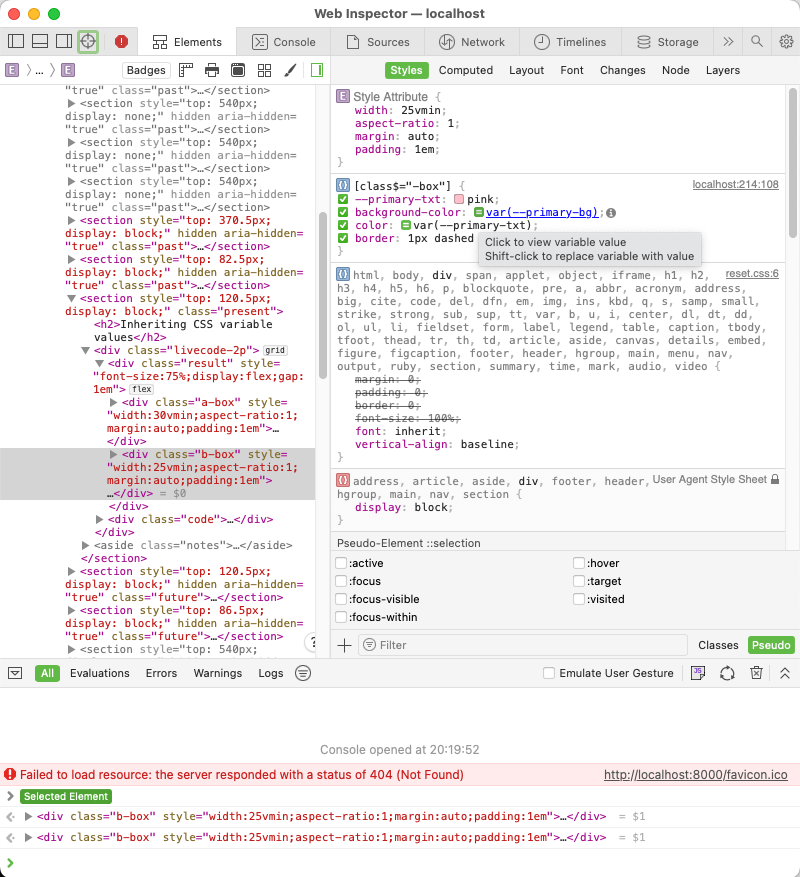
Task: Open the Network tab
Action: (x=472, y=42)
